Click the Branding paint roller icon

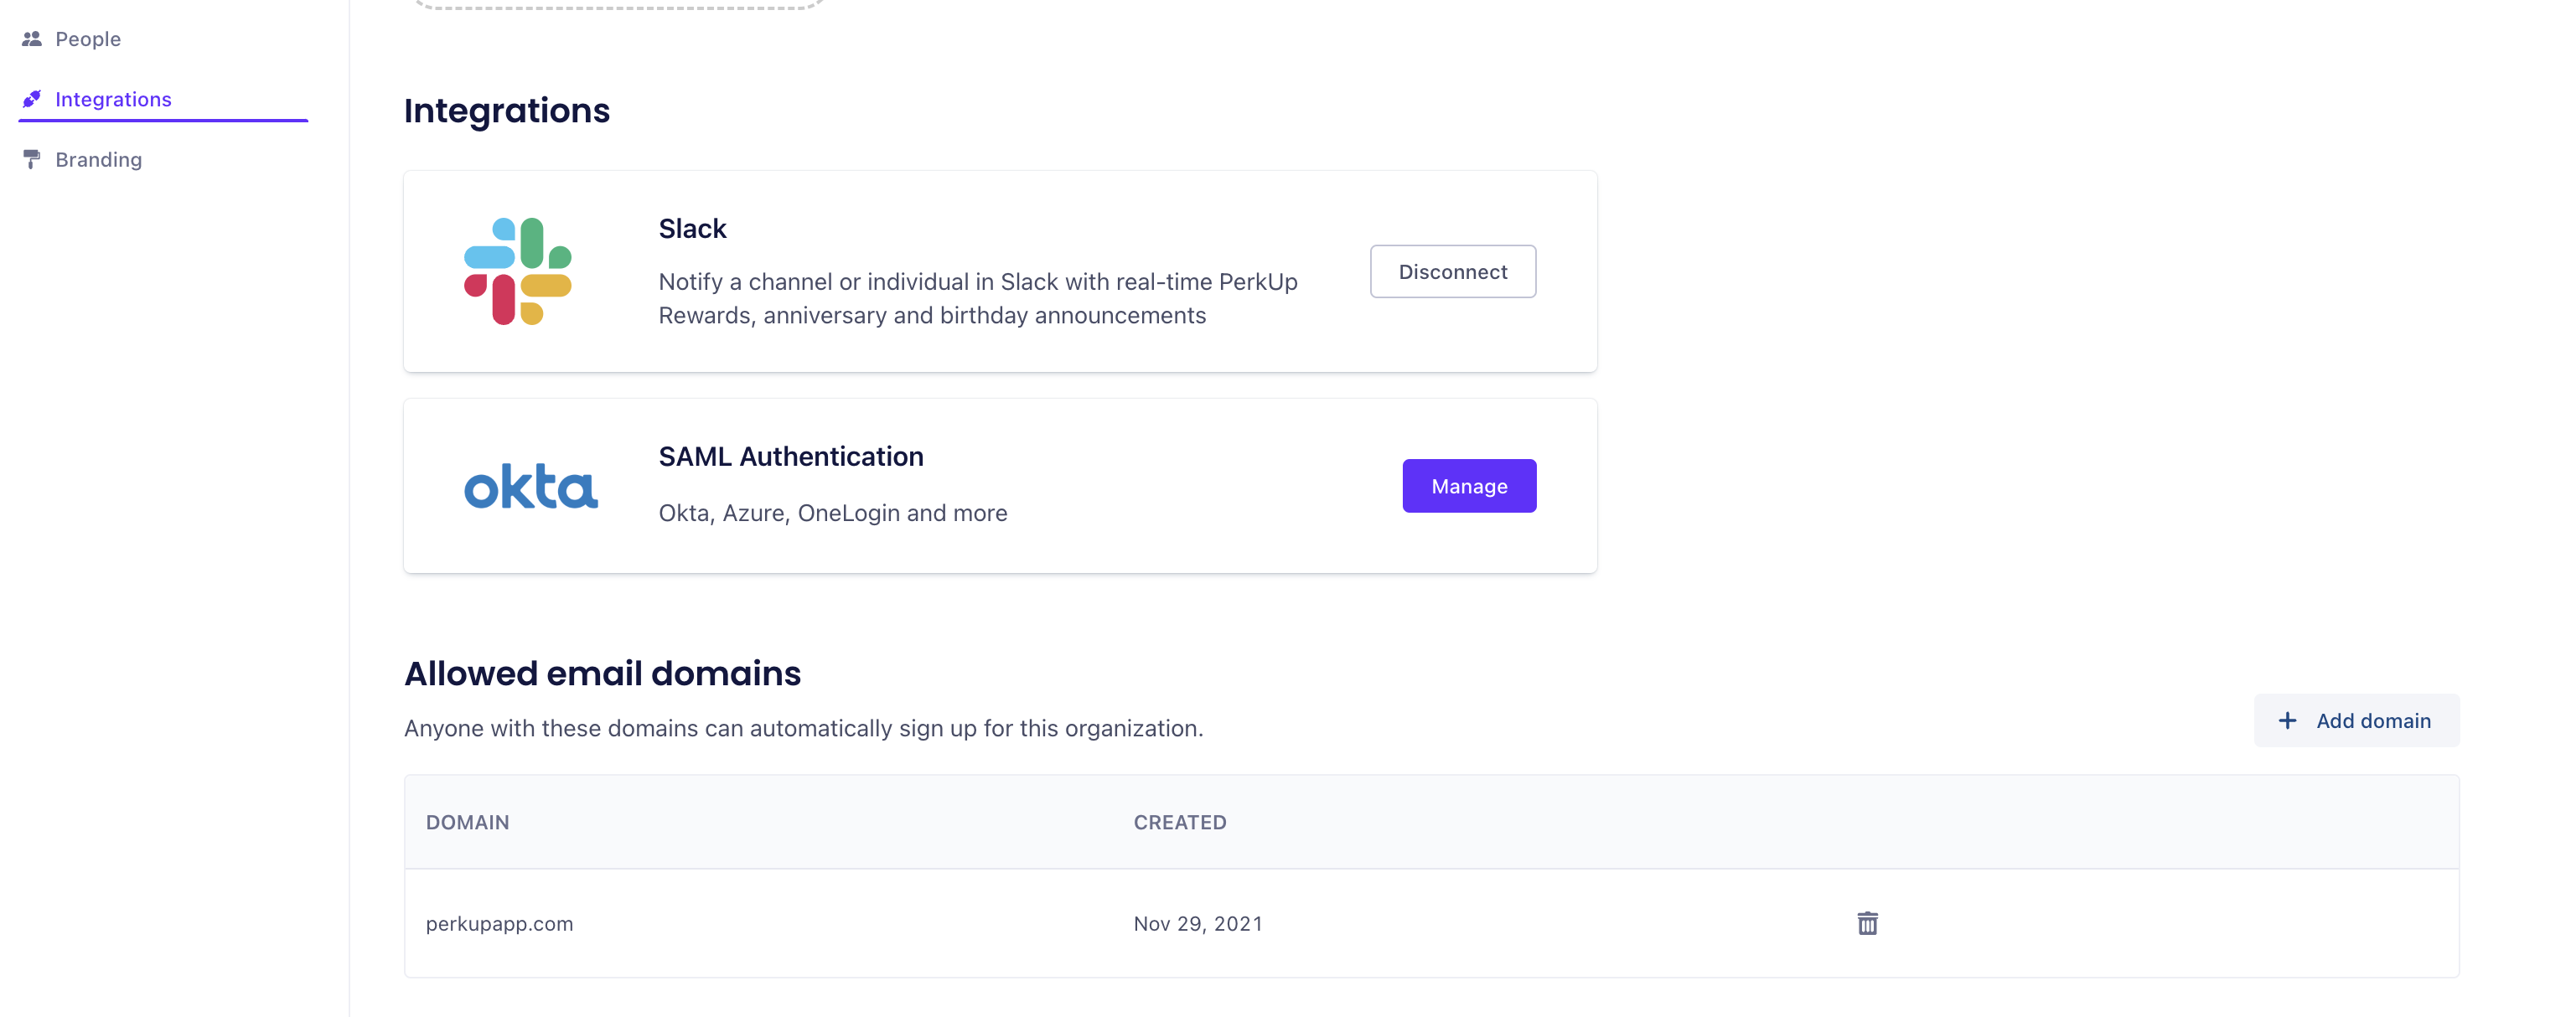[x=32, y=160]
